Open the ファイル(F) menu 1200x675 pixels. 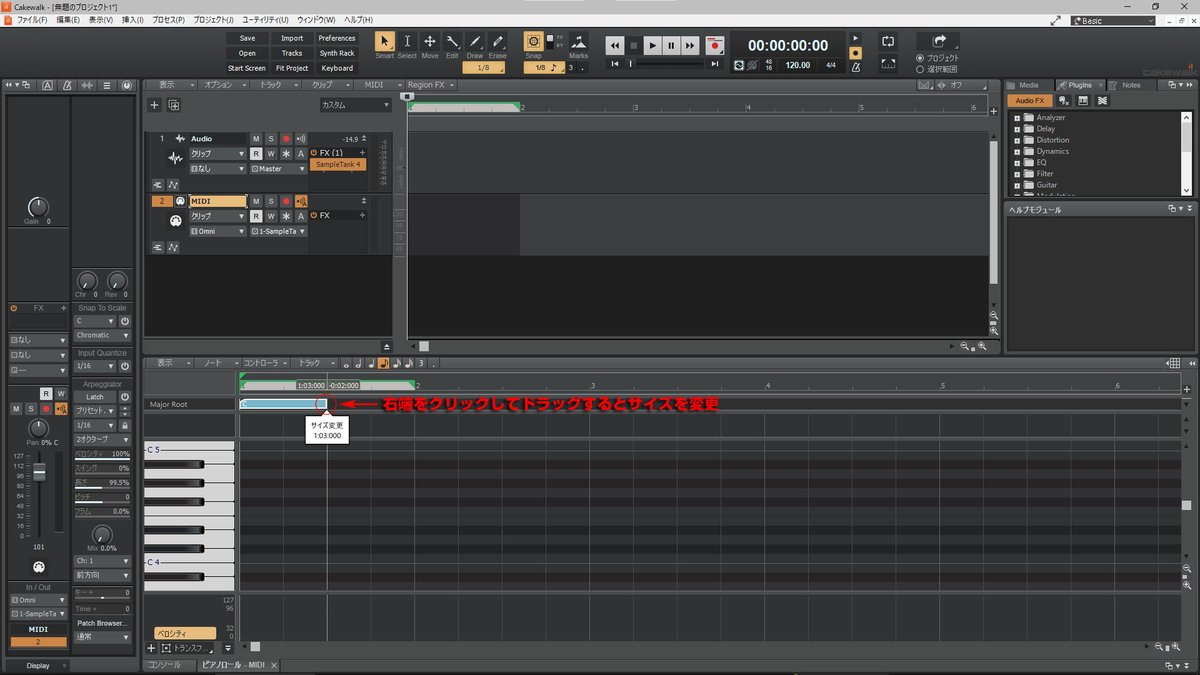tap(31, 20)
